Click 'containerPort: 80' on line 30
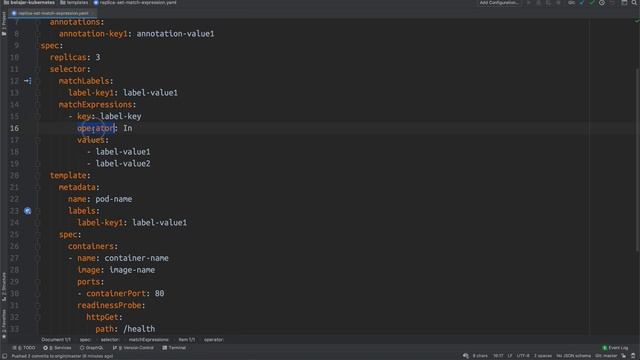This screenshot has height=360, width=640. (x=125, y=293)
